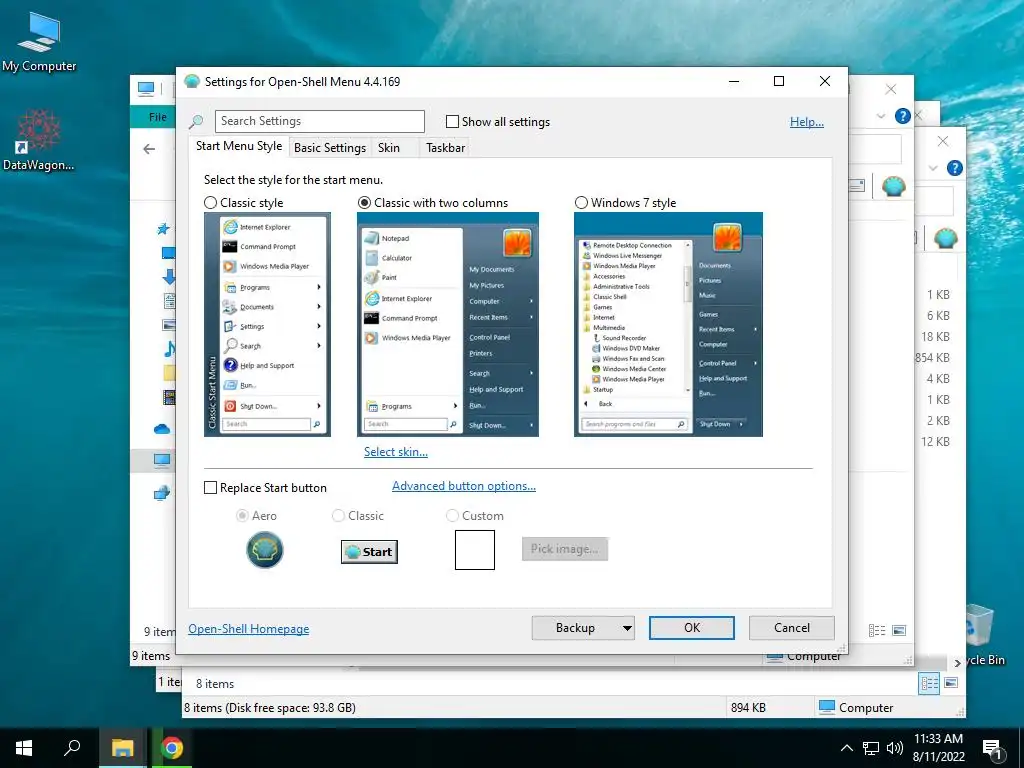This screenshot has height=768, width=1024.
Task: Select the OneDrive cloud icon in Explorer sidebar
Action: coord(162,429)
